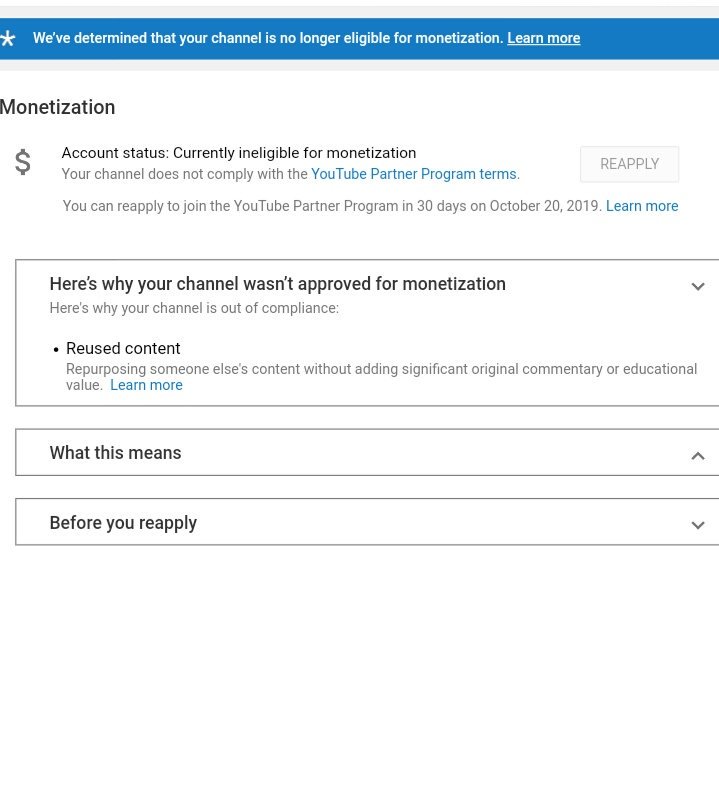Click the REAPPLY button
The width and height of the screenshot is (719, 799).
tap(629, 164)
